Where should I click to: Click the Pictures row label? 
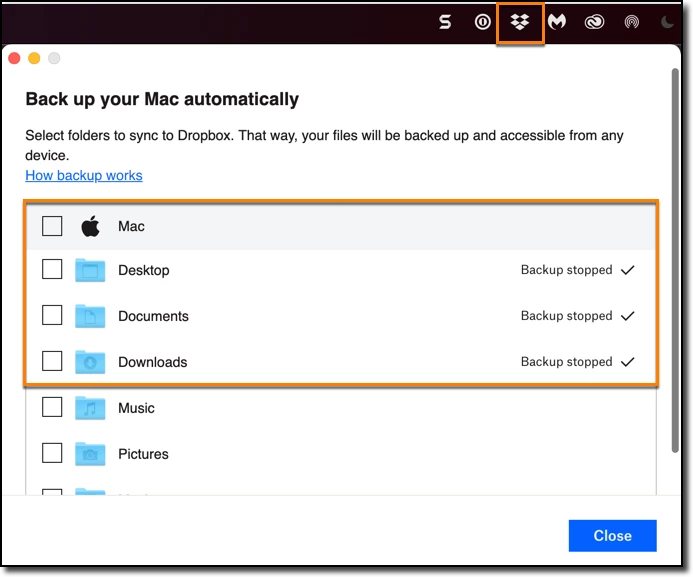pos(143,454)
